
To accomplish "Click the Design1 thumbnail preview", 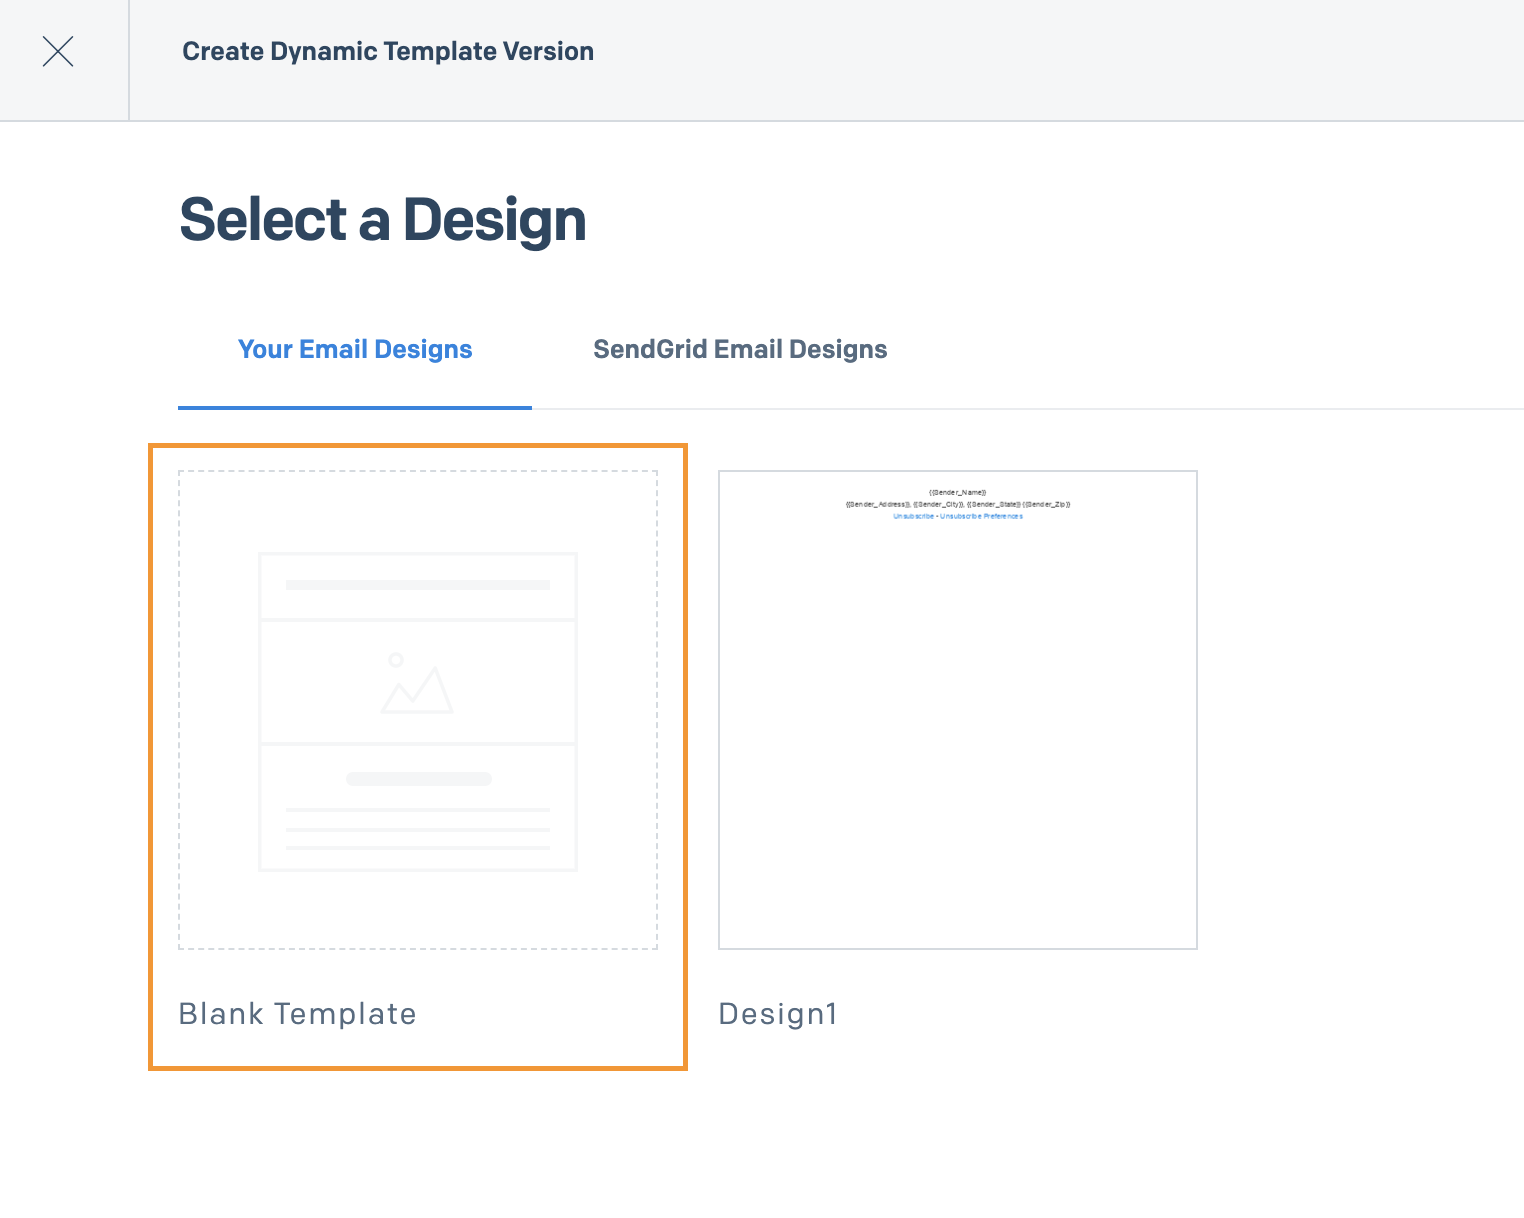I will [x=957, y=710].
